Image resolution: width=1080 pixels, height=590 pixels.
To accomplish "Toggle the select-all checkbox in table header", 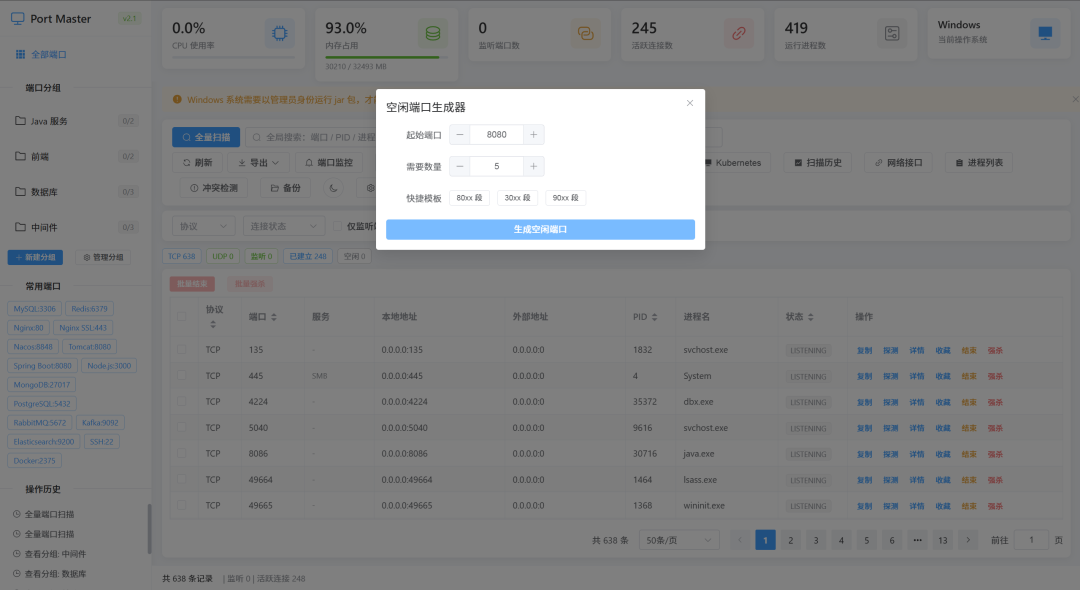I will [x=182, y=317].
